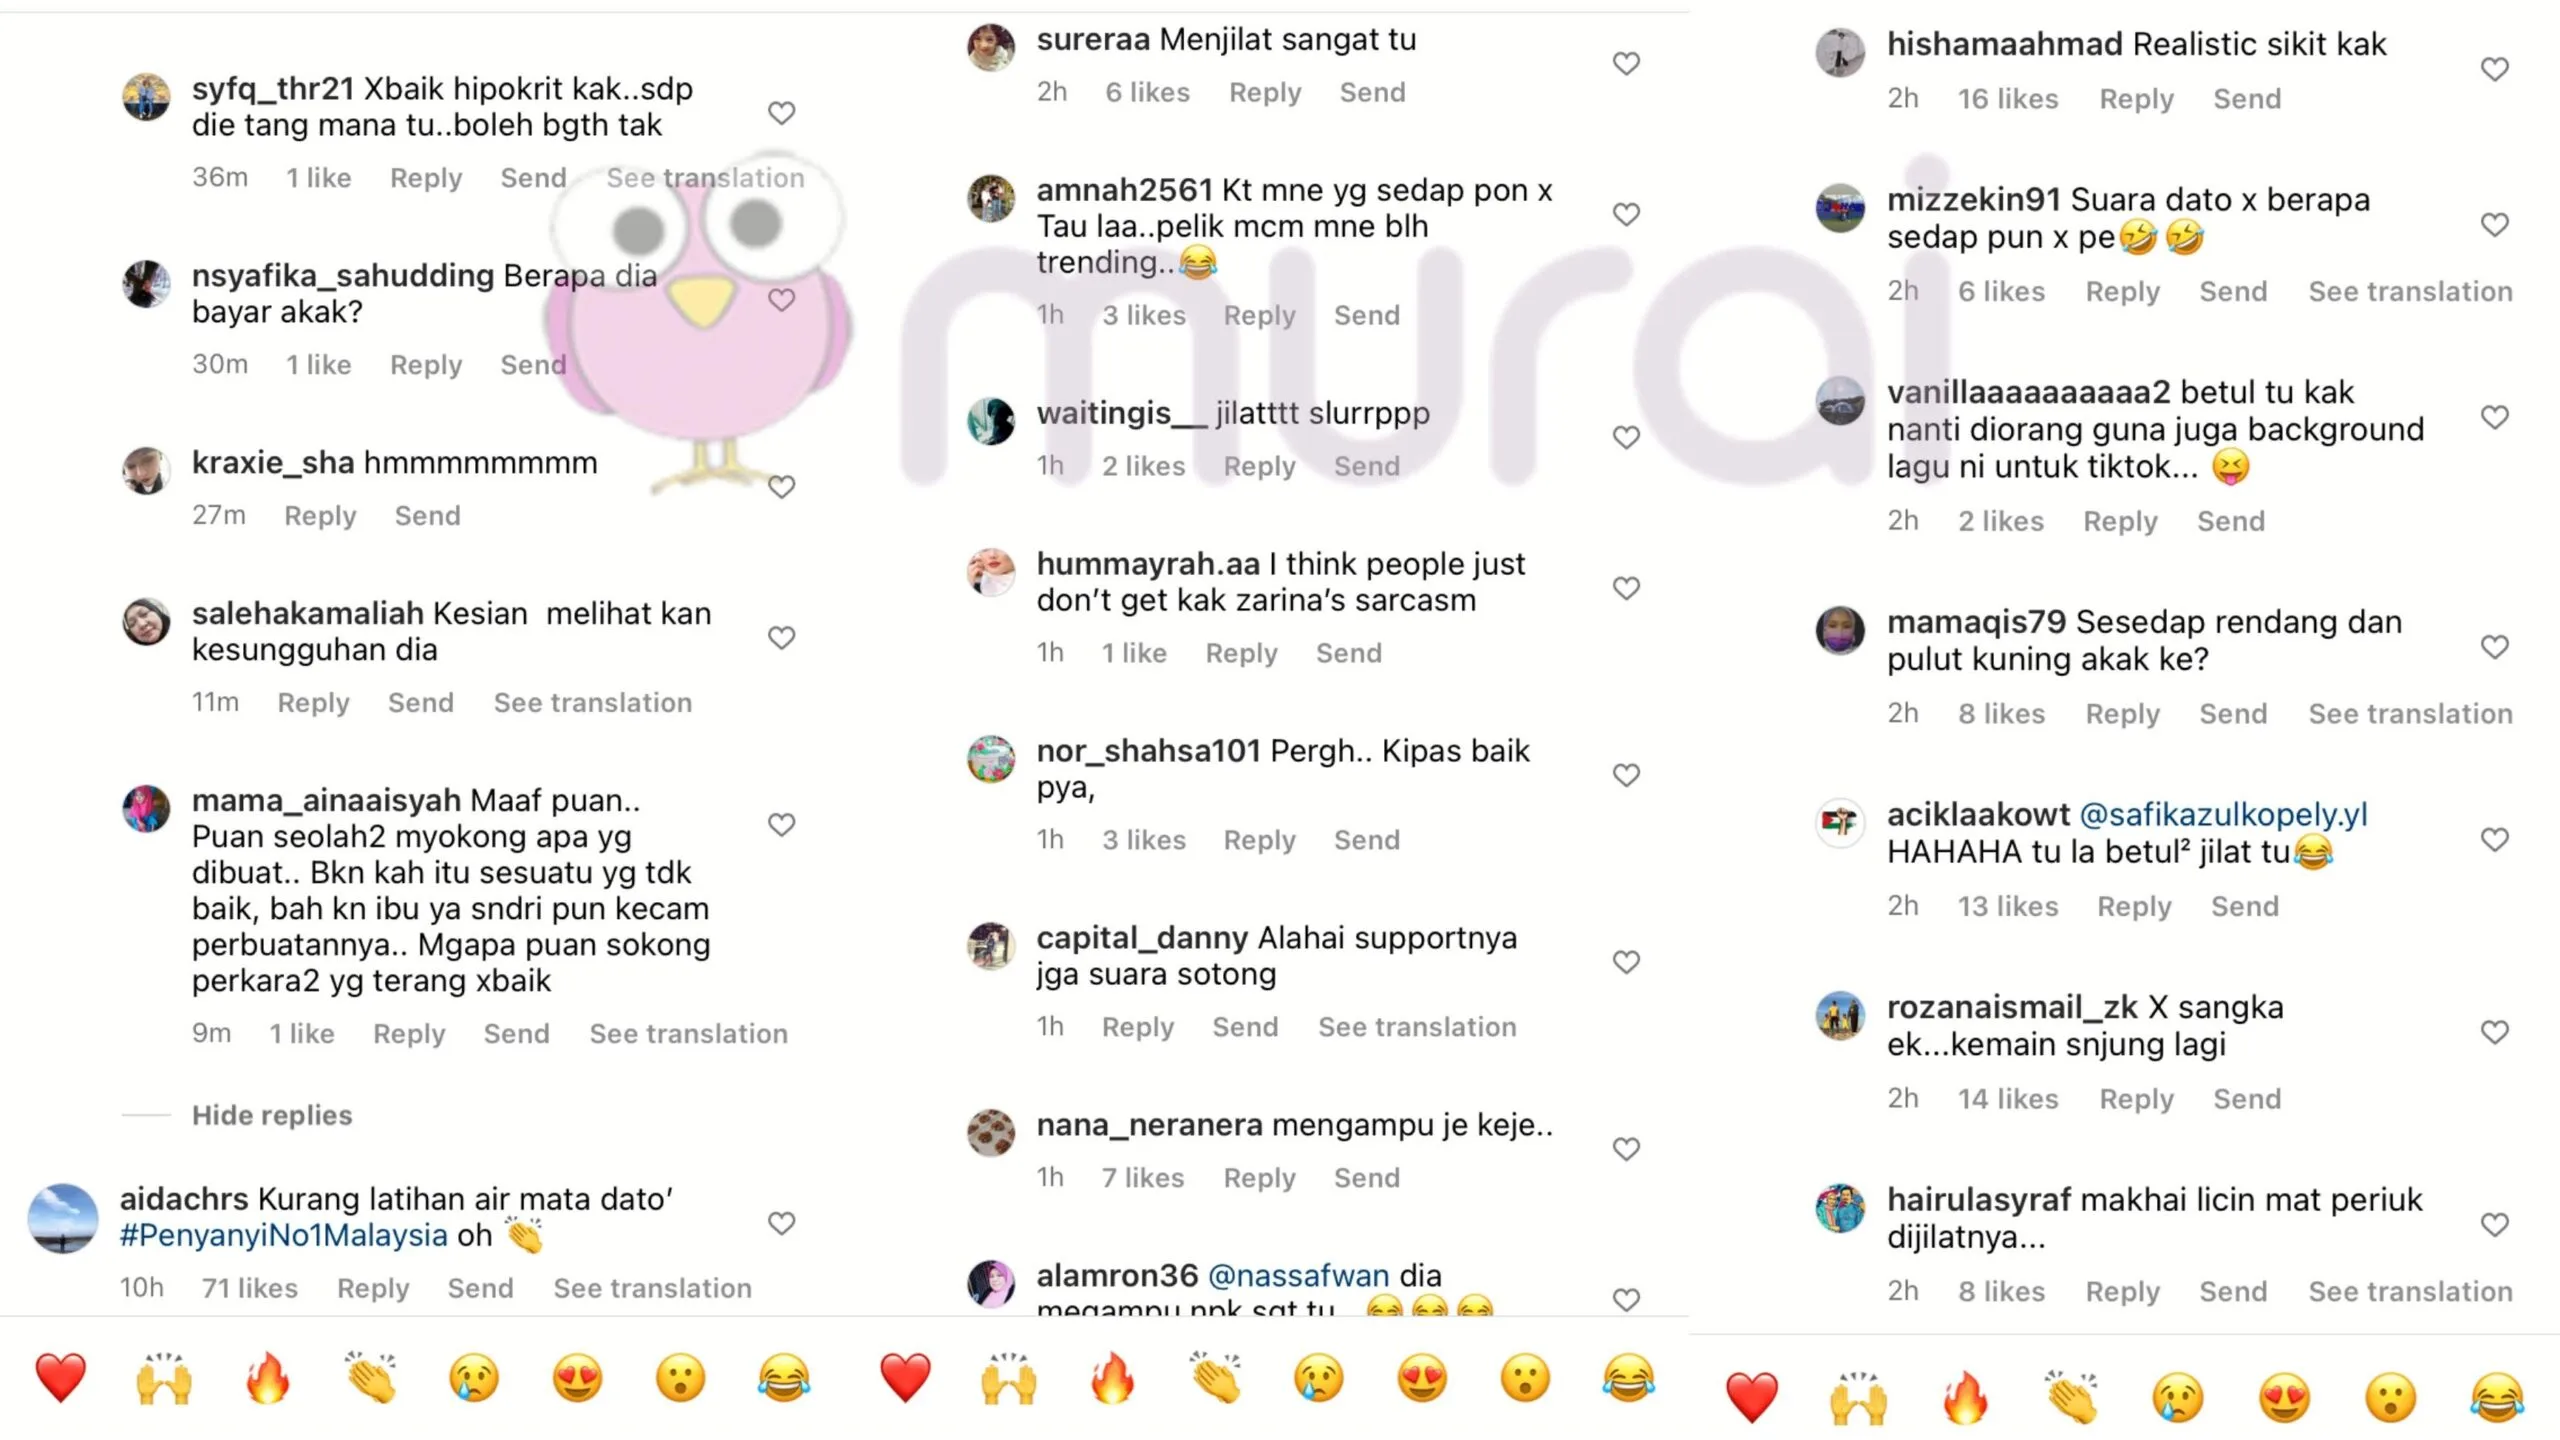Open nana_neranera's profile picture
This screenshot has height=1440, width=2560.
(991, 1133)
